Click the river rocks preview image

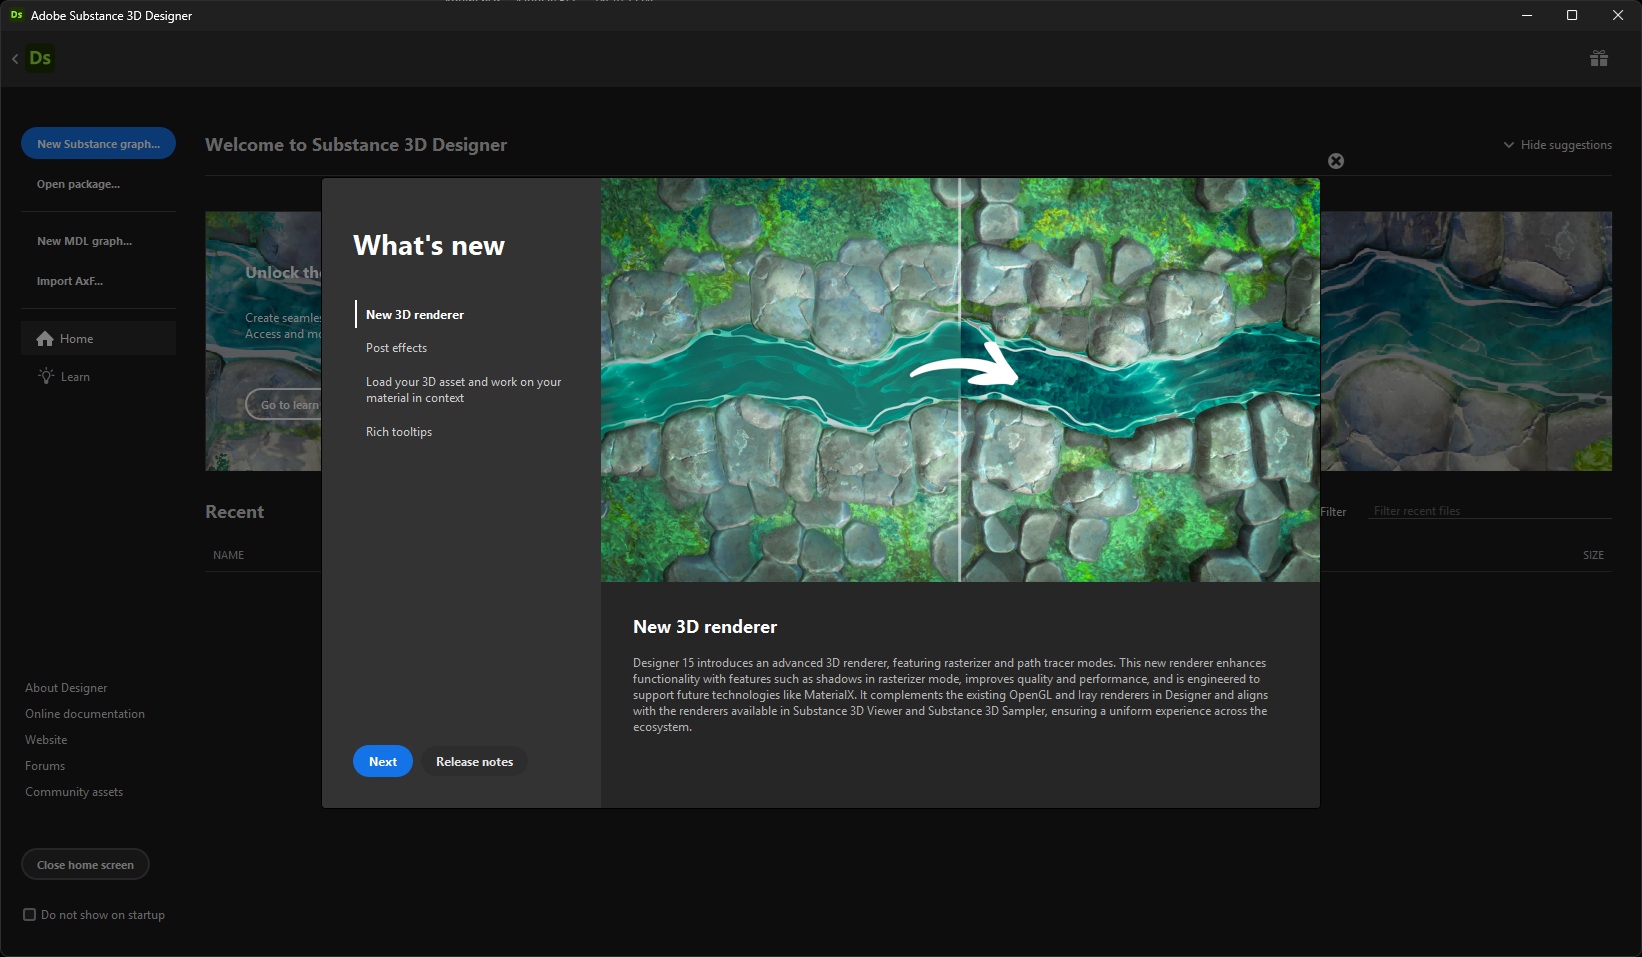[959, 380]
